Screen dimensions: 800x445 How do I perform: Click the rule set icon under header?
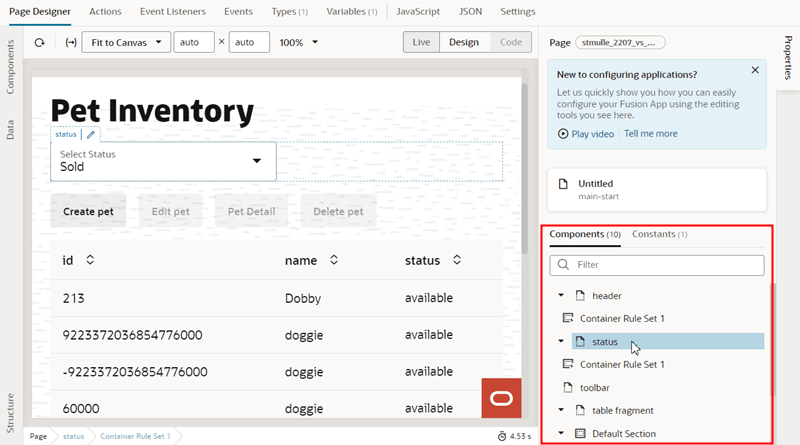[568, 318]
